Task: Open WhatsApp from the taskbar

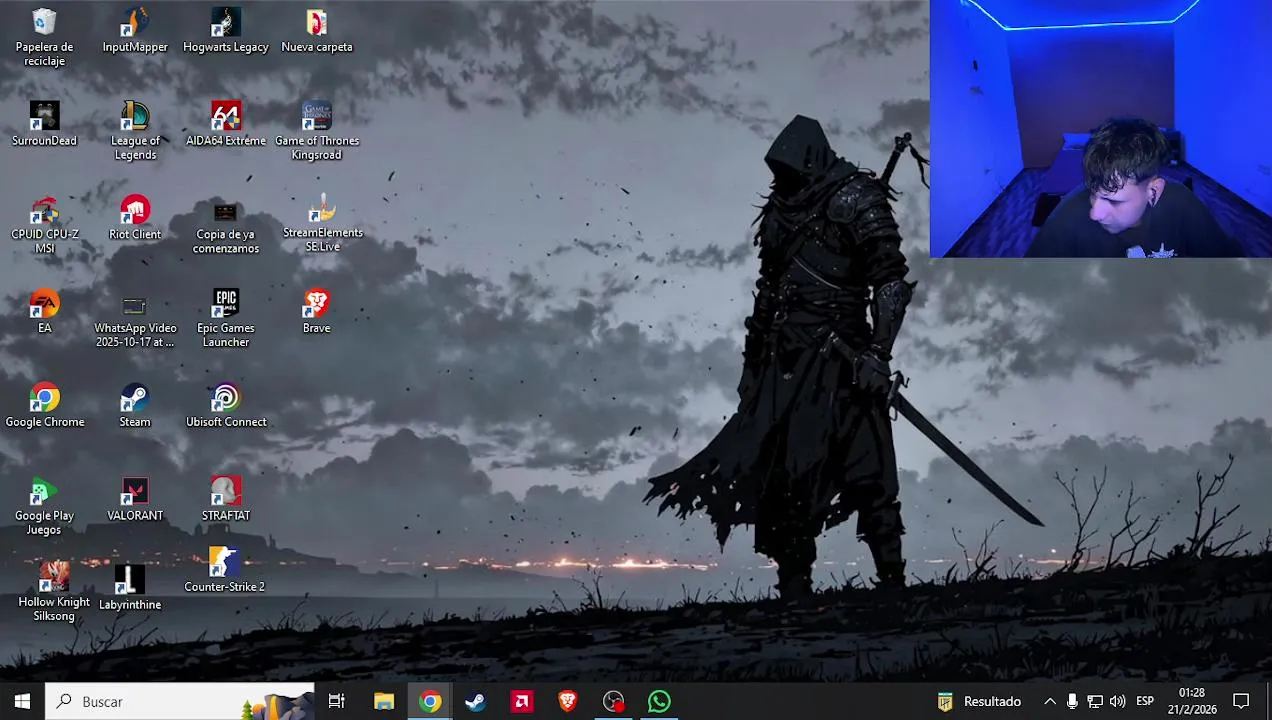Action: coord(659,702)
